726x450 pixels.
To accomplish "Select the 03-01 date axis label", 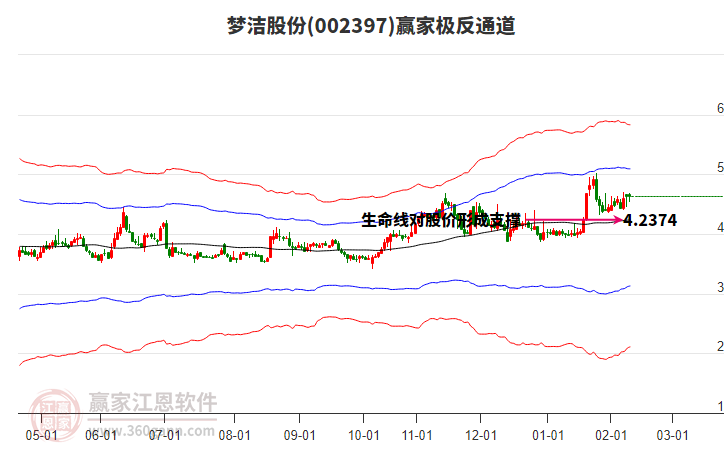I will click(673, 436).
